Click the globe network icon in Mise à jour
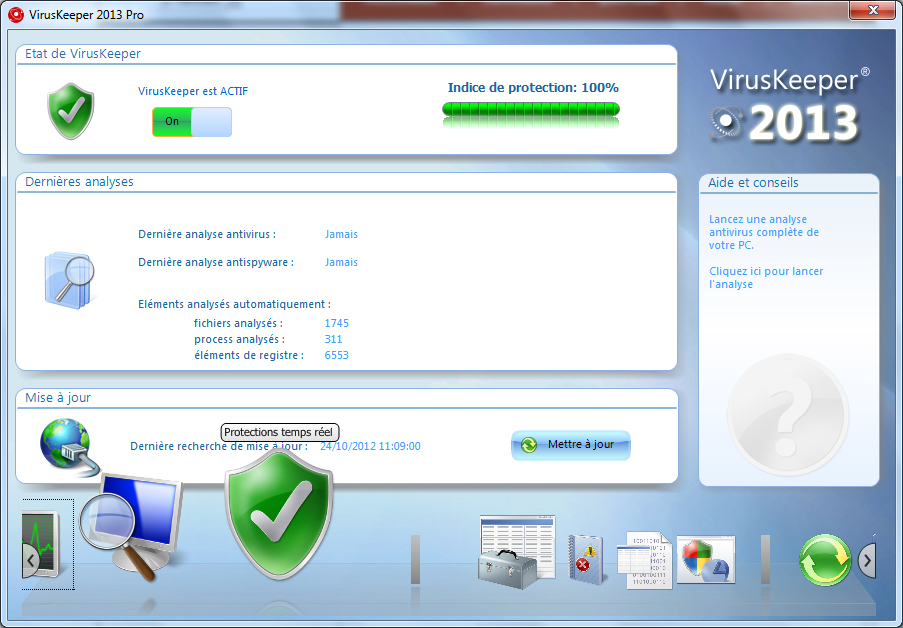Screen dimensions: 903x628 (69, 447)
